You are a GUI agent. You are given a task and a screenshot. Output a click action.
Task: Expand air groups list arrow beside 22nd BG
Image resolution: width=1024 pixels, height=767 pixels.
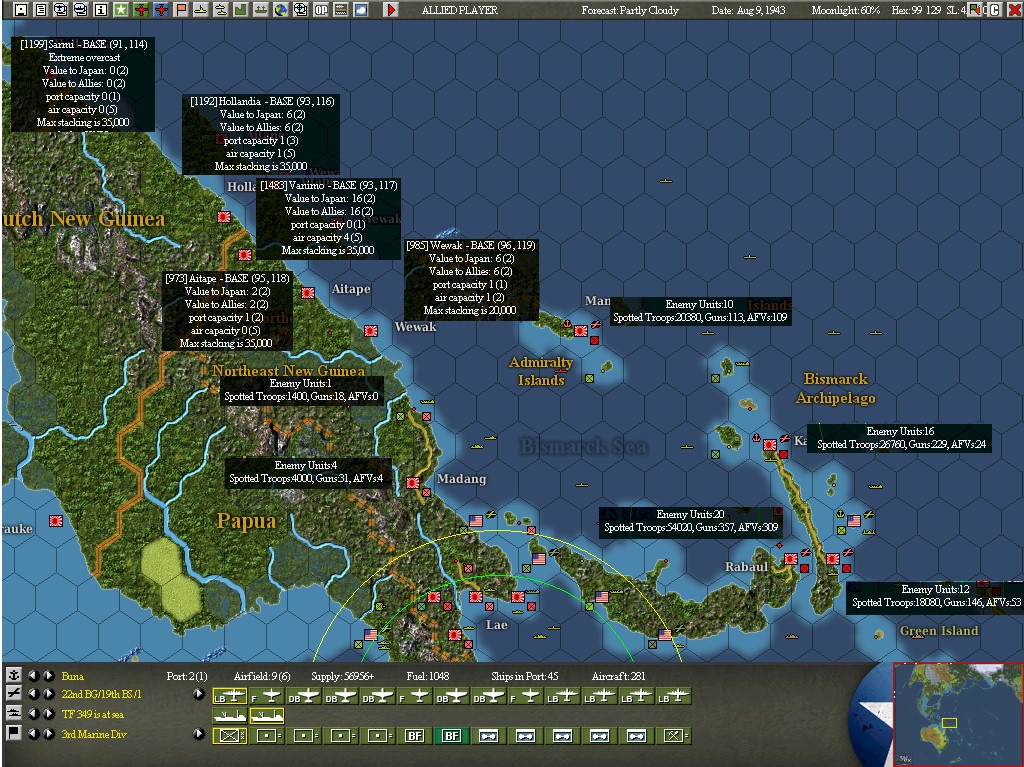coord(199,694)
